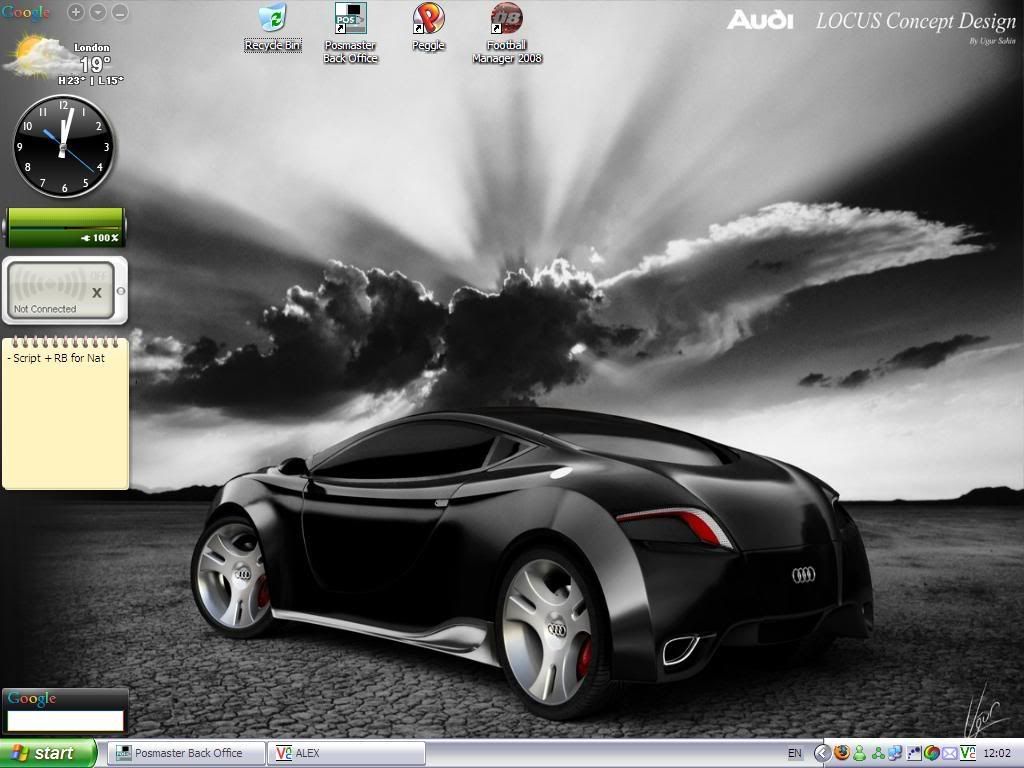Viewport: 1024px width, 768px height.
Task: Open the Recycle Bin desktop icon
Action: tap(272, 27)
